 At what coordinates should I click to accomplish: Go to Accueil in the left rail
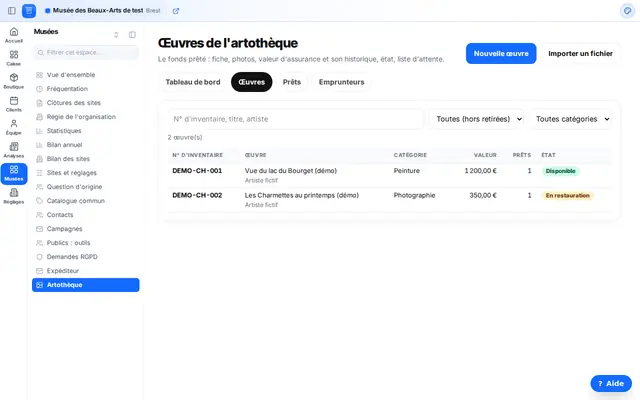pos(14,35)
